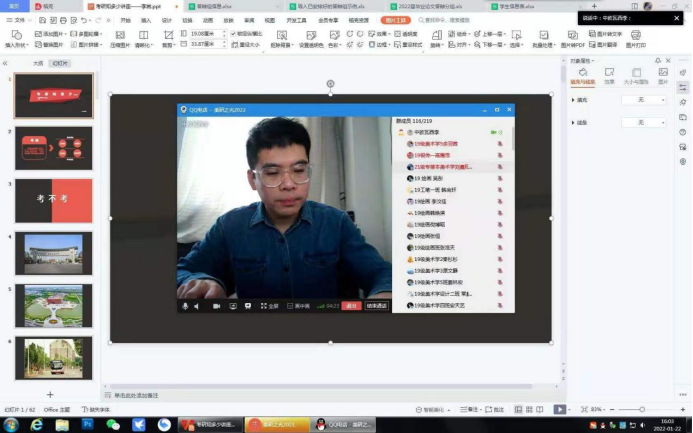Open the Animation ribbon tab
This screenshot has width=693, height=433.
(x=208, y=20)
